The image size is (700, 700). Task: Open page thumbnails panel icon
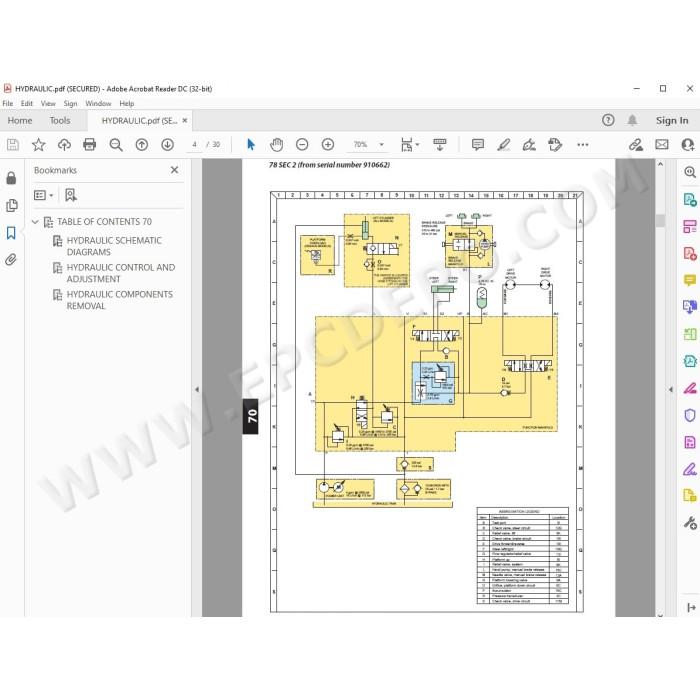pos(12,205)
